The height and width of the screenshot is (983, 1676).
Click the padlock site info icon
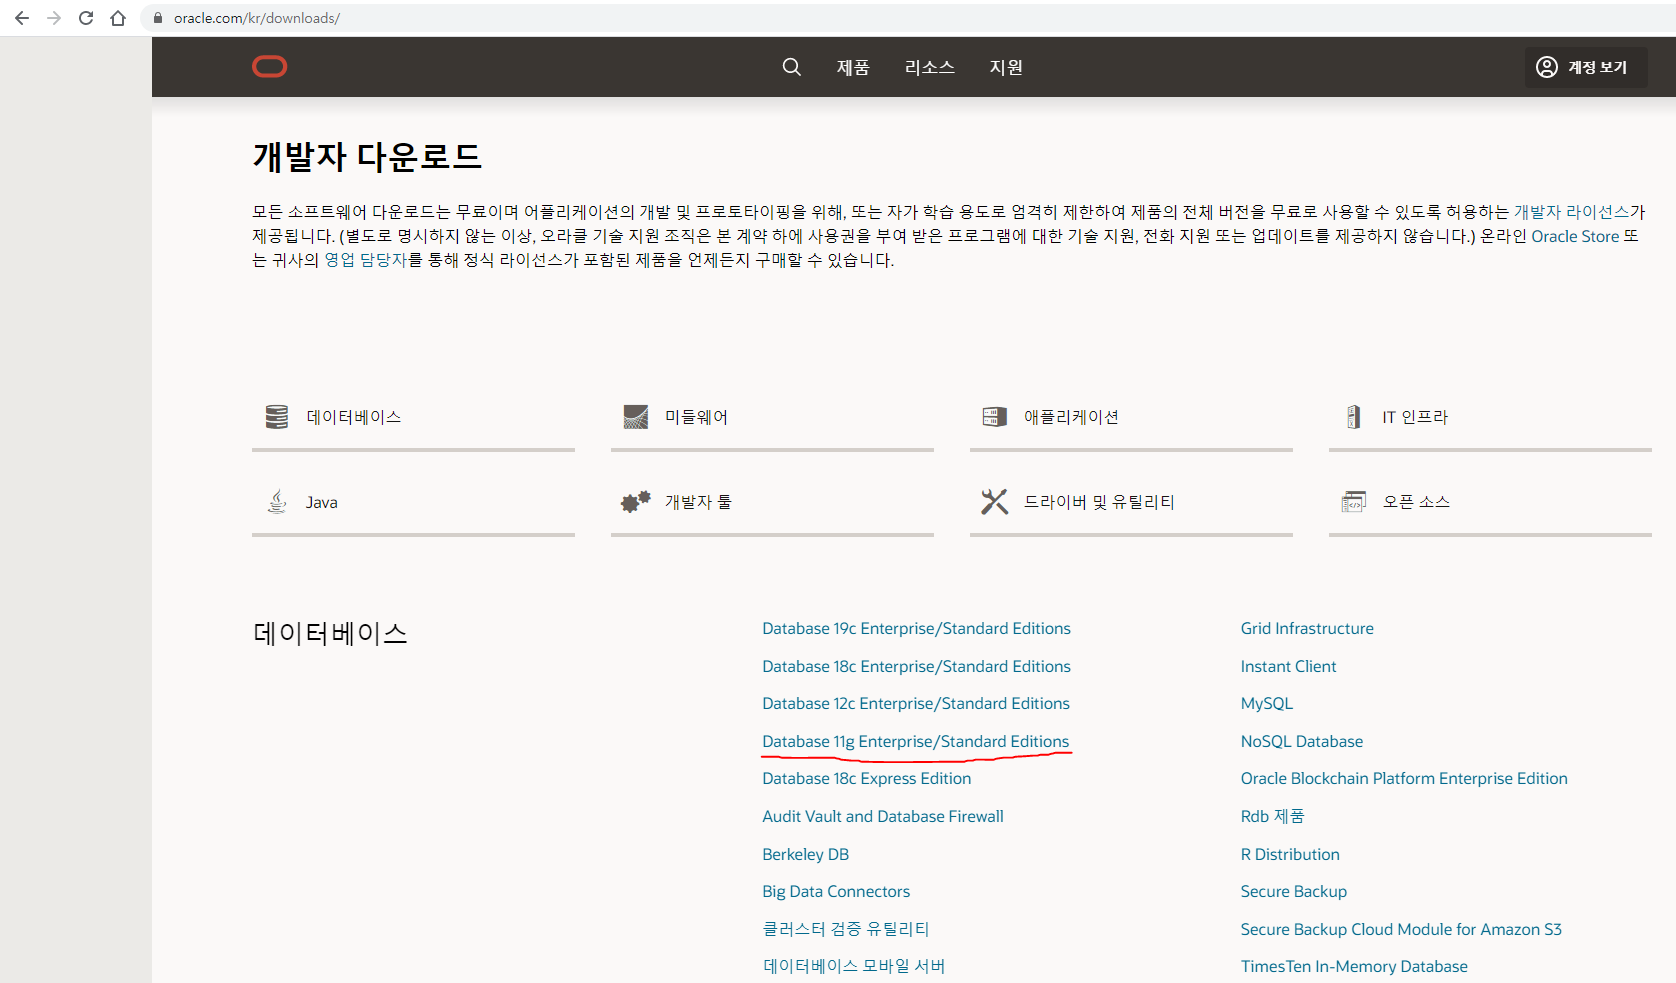158,18
